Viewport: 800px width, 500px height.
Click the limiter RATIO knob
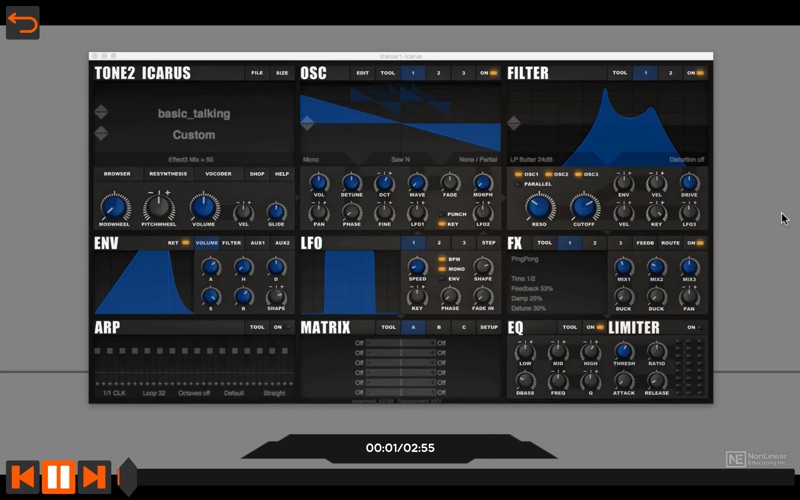[657, 351]
